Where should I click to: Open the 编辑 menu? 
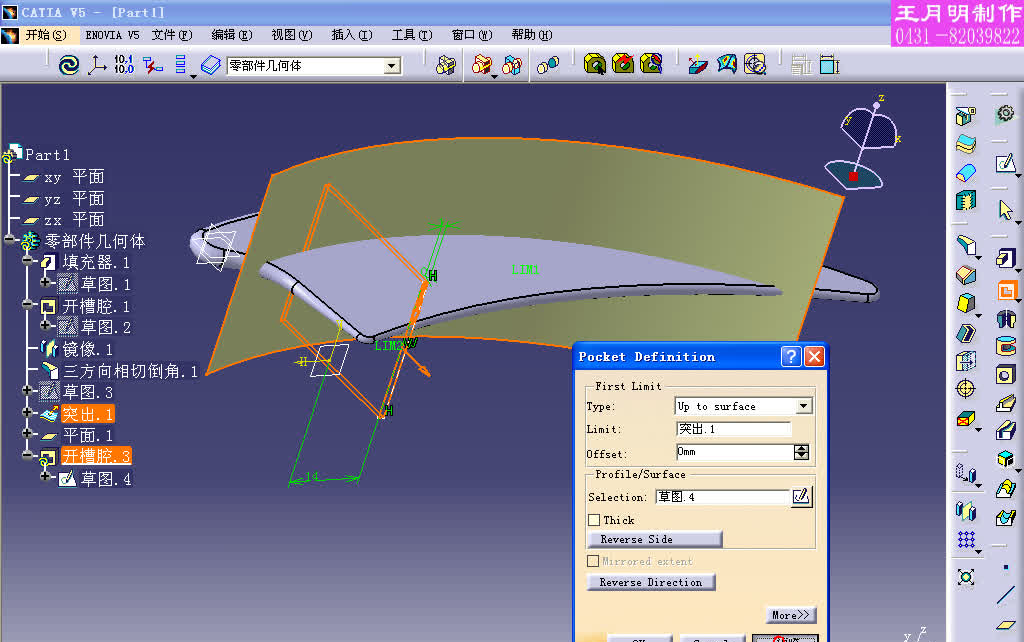click(232, 35)
